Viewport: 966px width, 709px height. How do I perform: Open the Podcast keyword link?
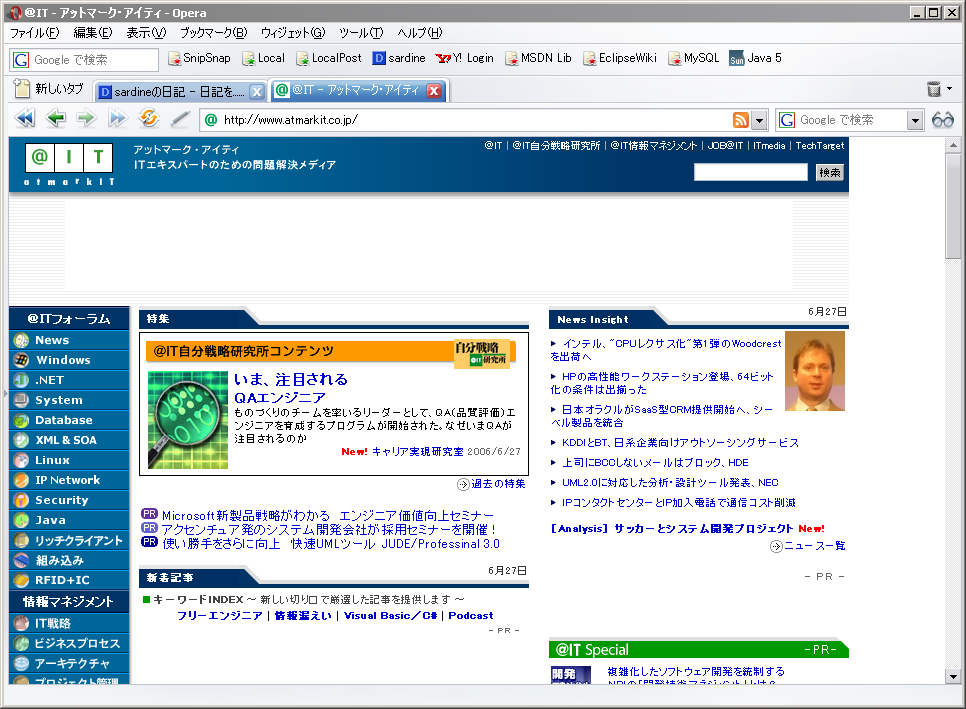(x=471, y=615)
